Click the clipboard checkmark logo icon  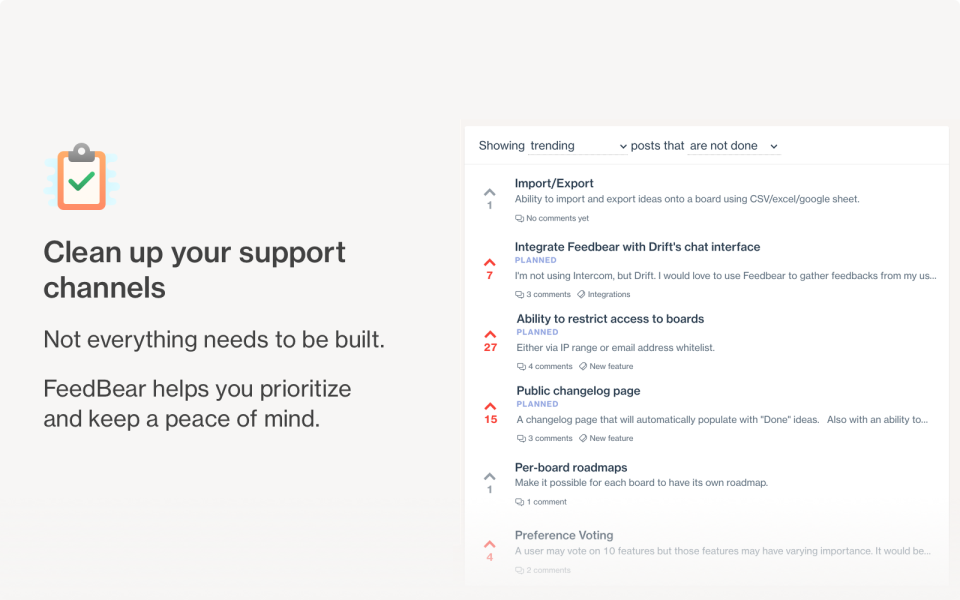tap(82, 178)
